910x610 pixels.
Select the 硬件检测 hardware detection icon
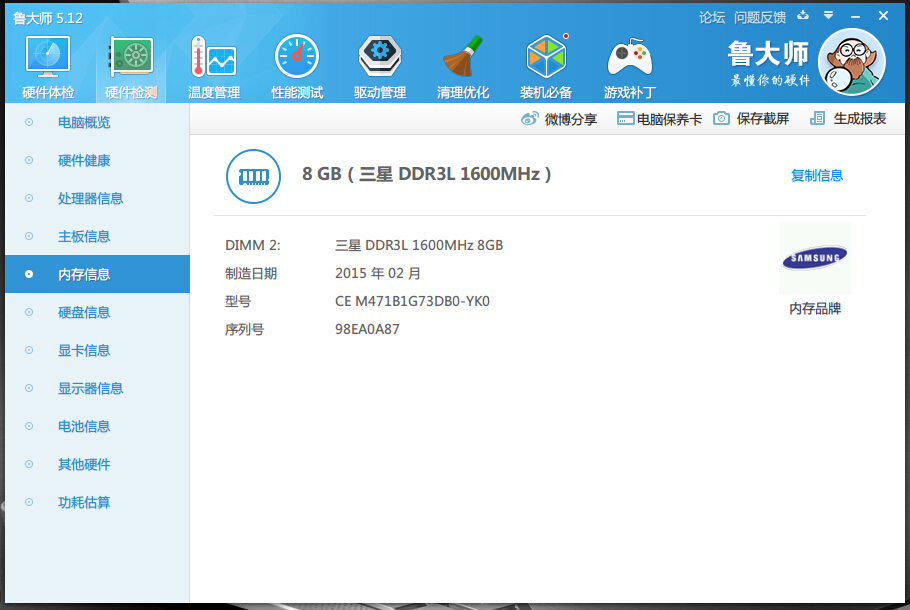pyautogui.click(x=131, y=57)
